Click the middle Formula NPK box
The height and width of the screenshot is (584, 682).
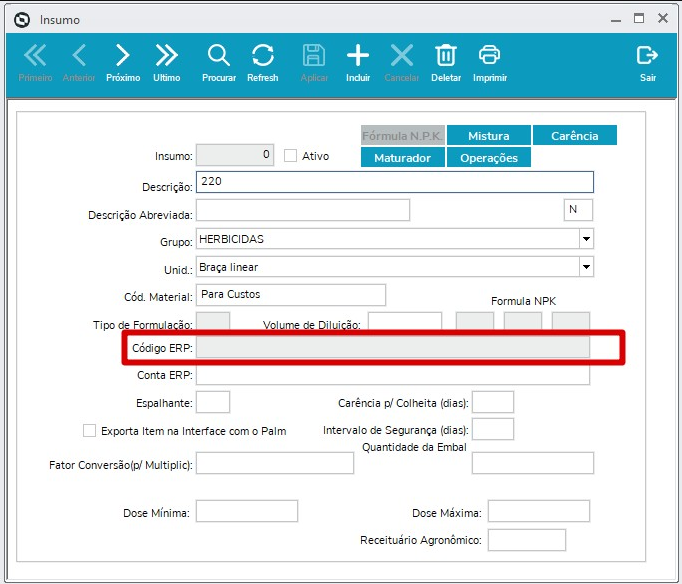click(523, 320)
